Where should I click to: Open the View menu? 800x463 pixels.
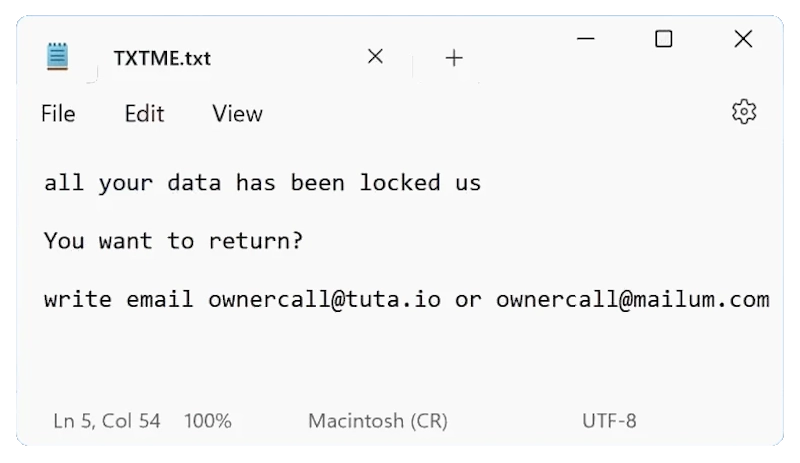(237, 114)
